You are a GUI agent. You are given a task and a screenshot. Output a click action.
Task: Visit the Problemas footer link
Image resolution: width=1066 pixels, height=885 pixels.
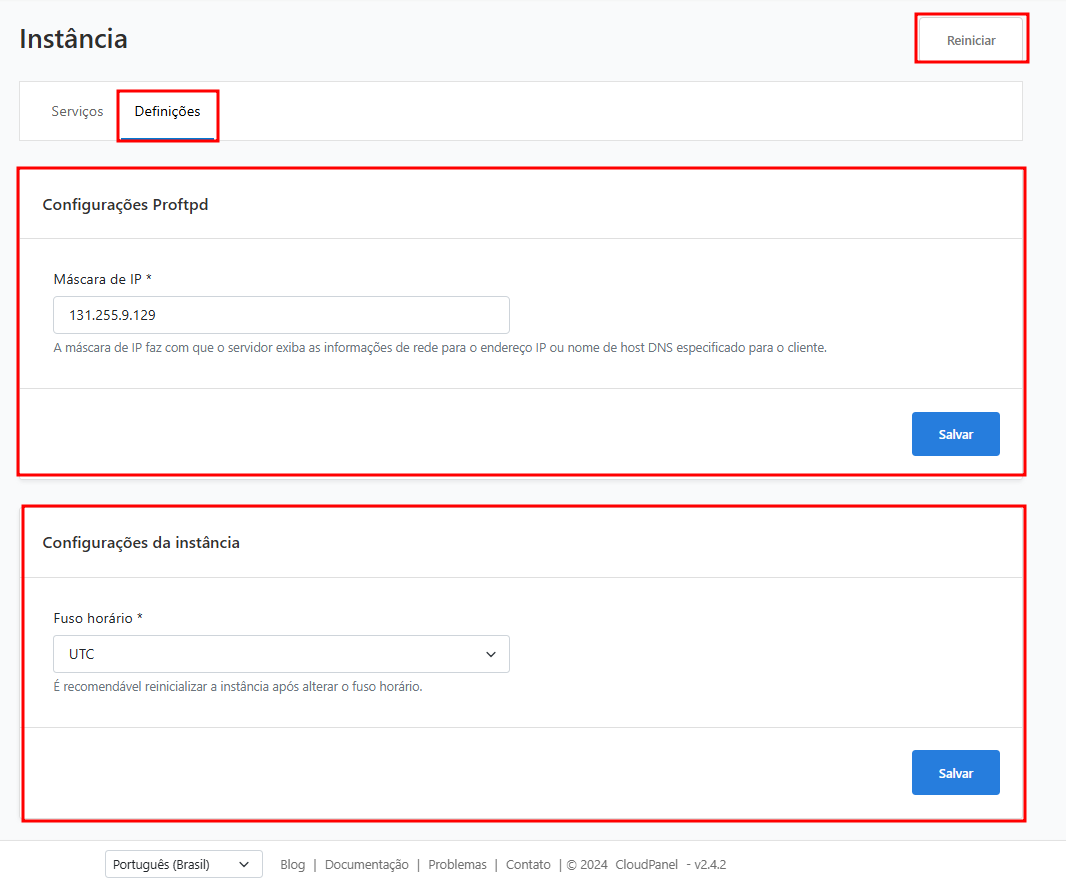pos(457,864)
